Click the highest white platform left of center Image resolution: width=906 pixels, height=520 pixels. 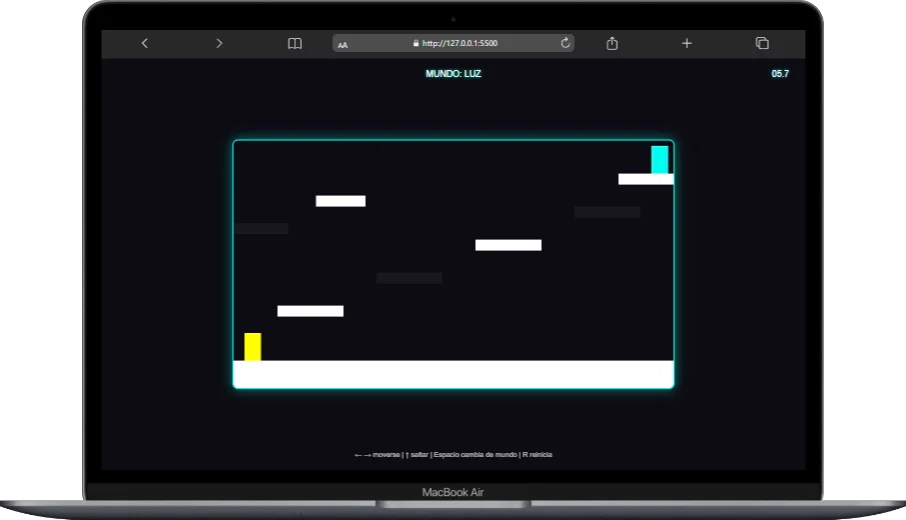[340, 201]
